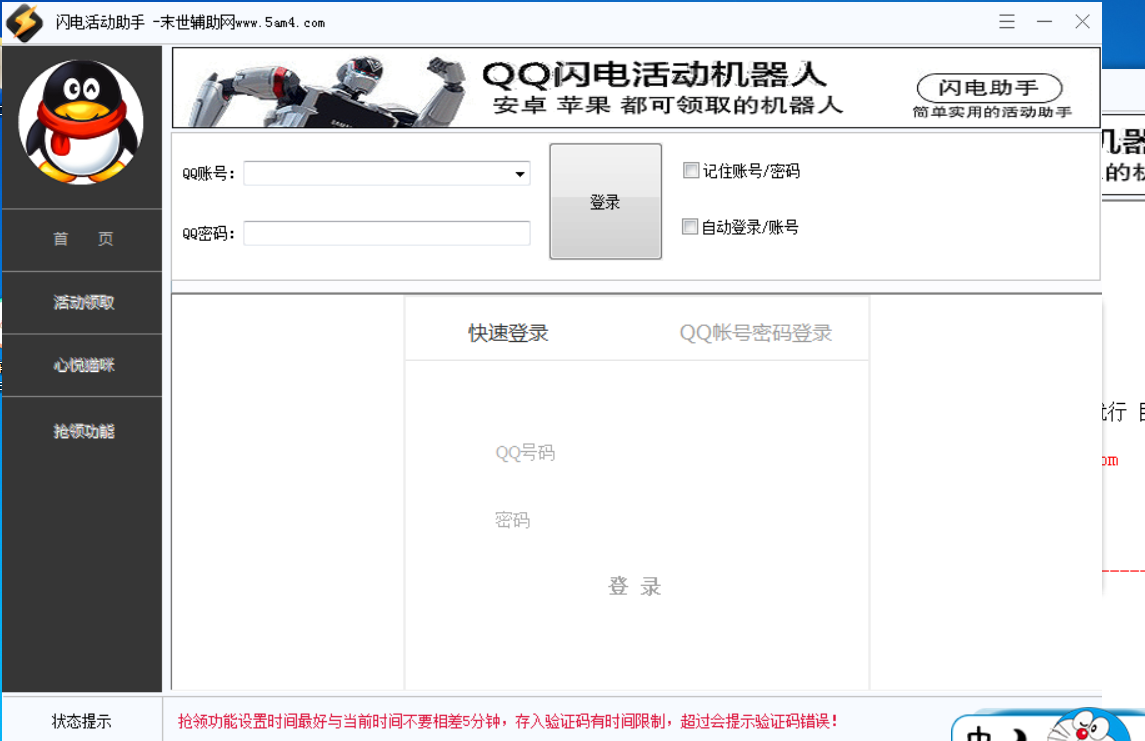Screen dimensions: 1145x741
Task: Click the large 登录 button
Action: coord(605,201)
